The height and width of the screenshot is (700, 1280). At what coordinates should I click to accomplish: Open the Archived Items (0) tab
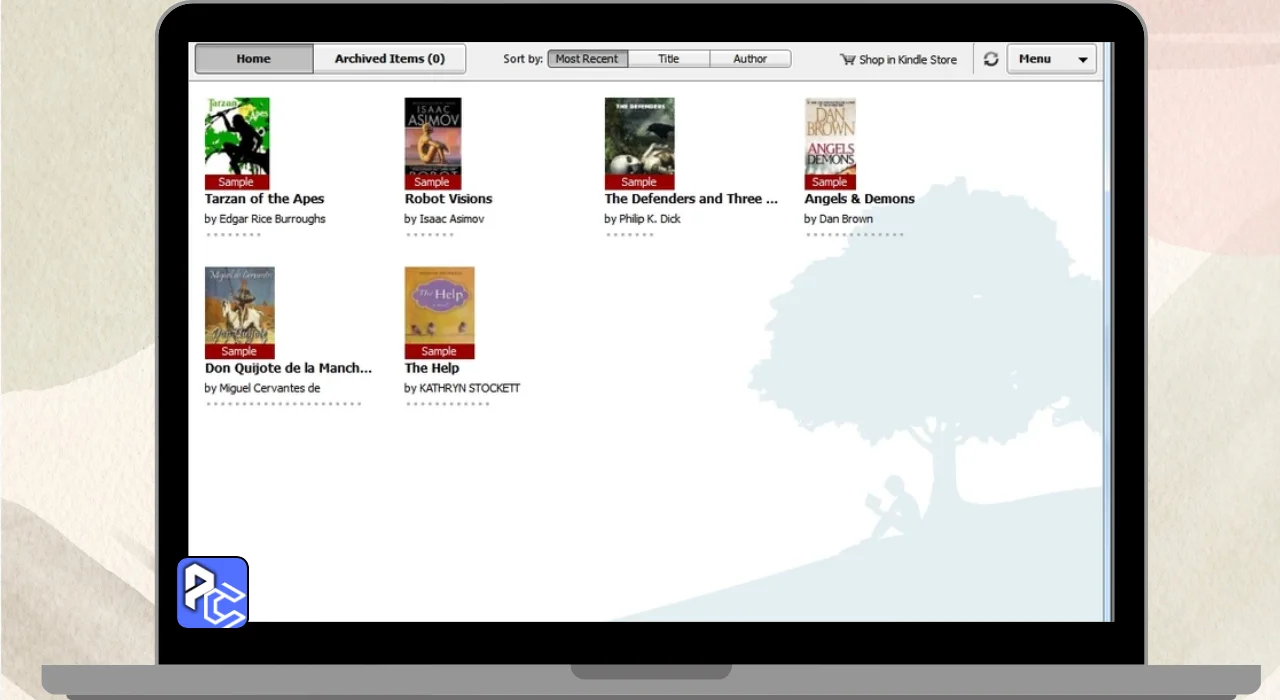(x=390, y=59)
